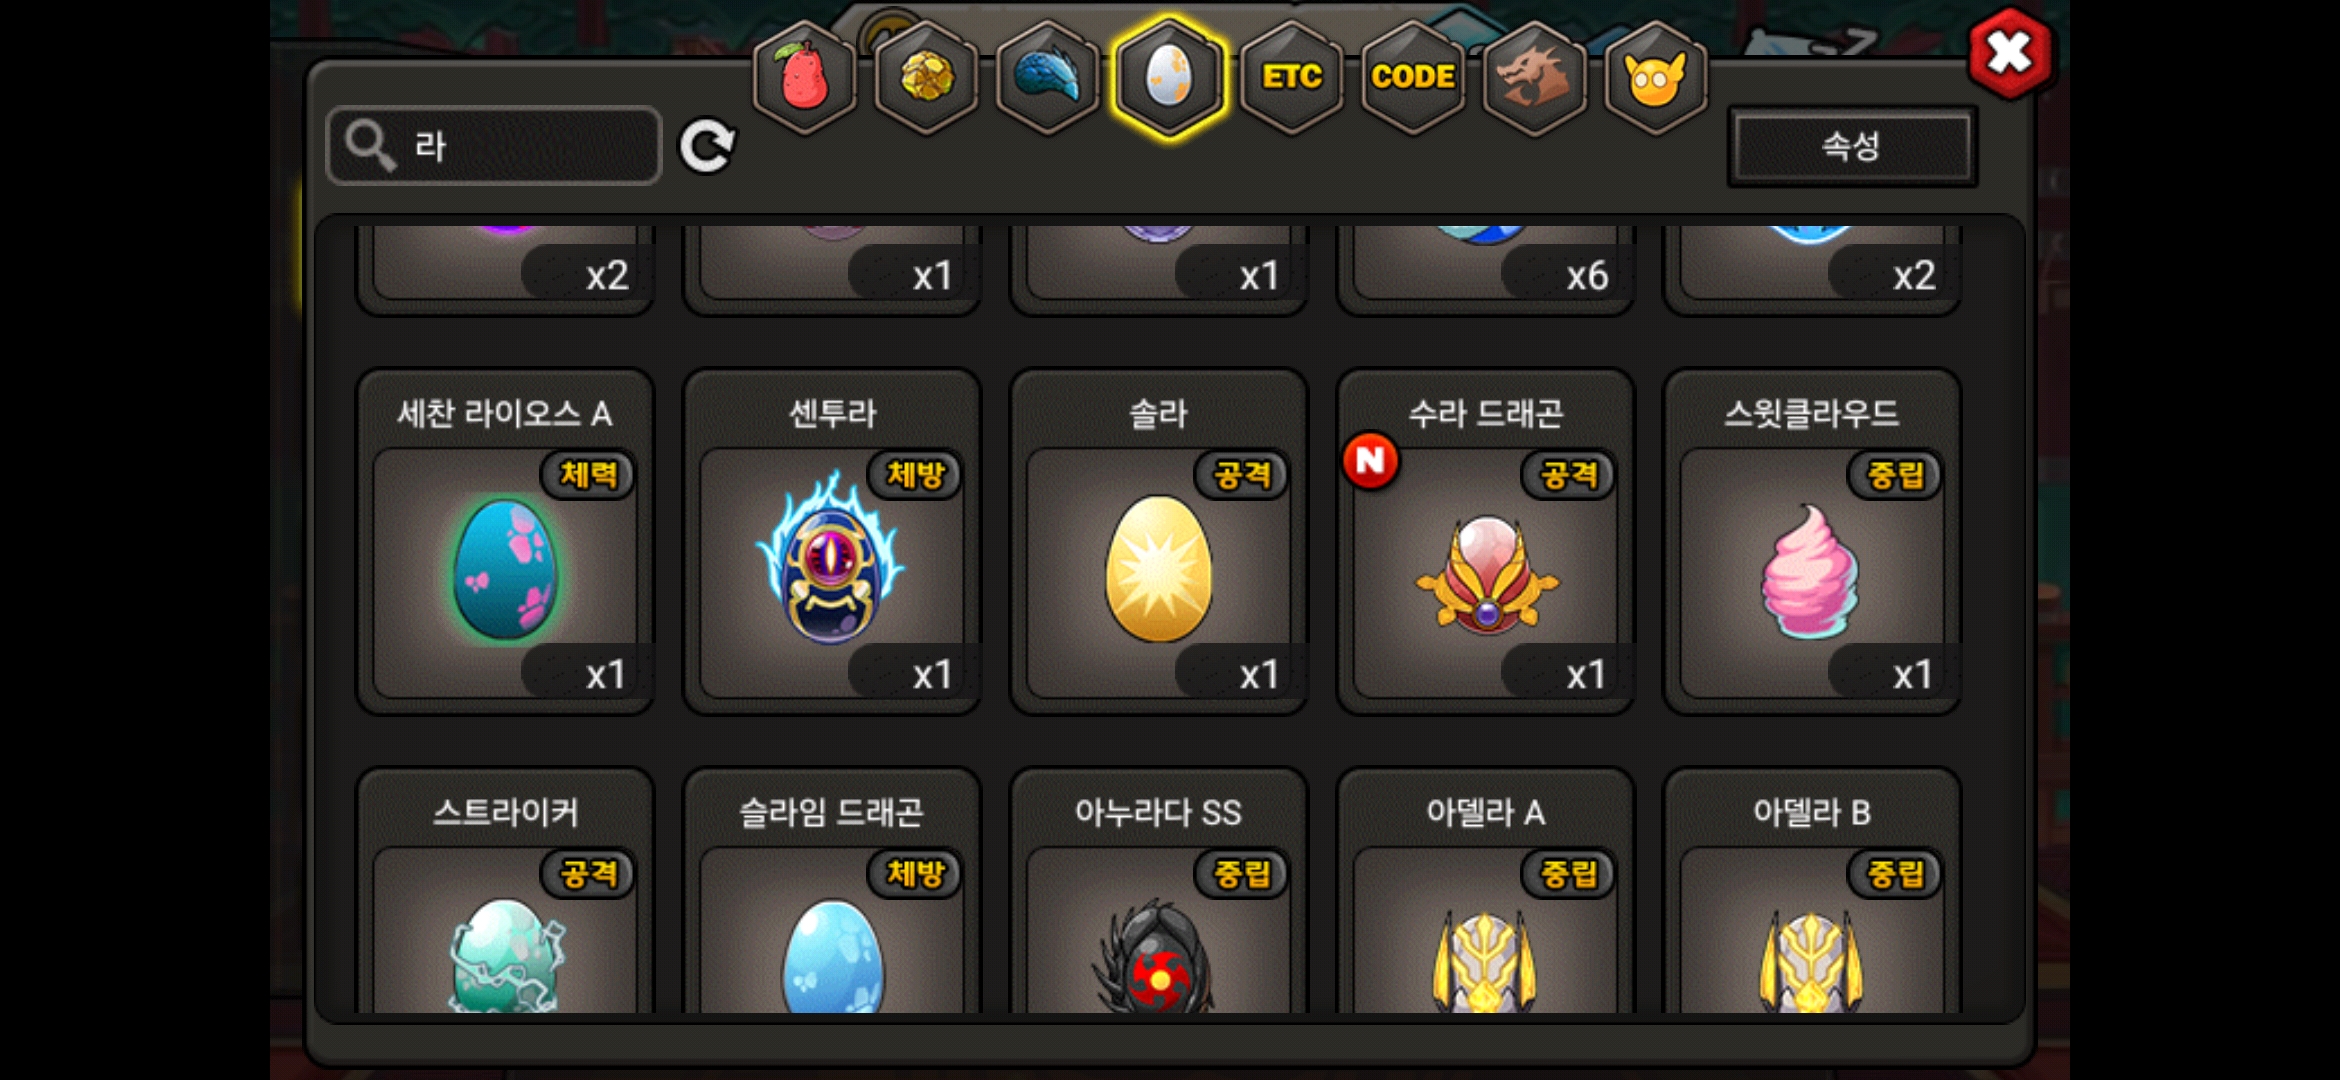Select the egg category hexagon
The width and height of the screenshot is (2340, 1080).
pos(1169,78)
